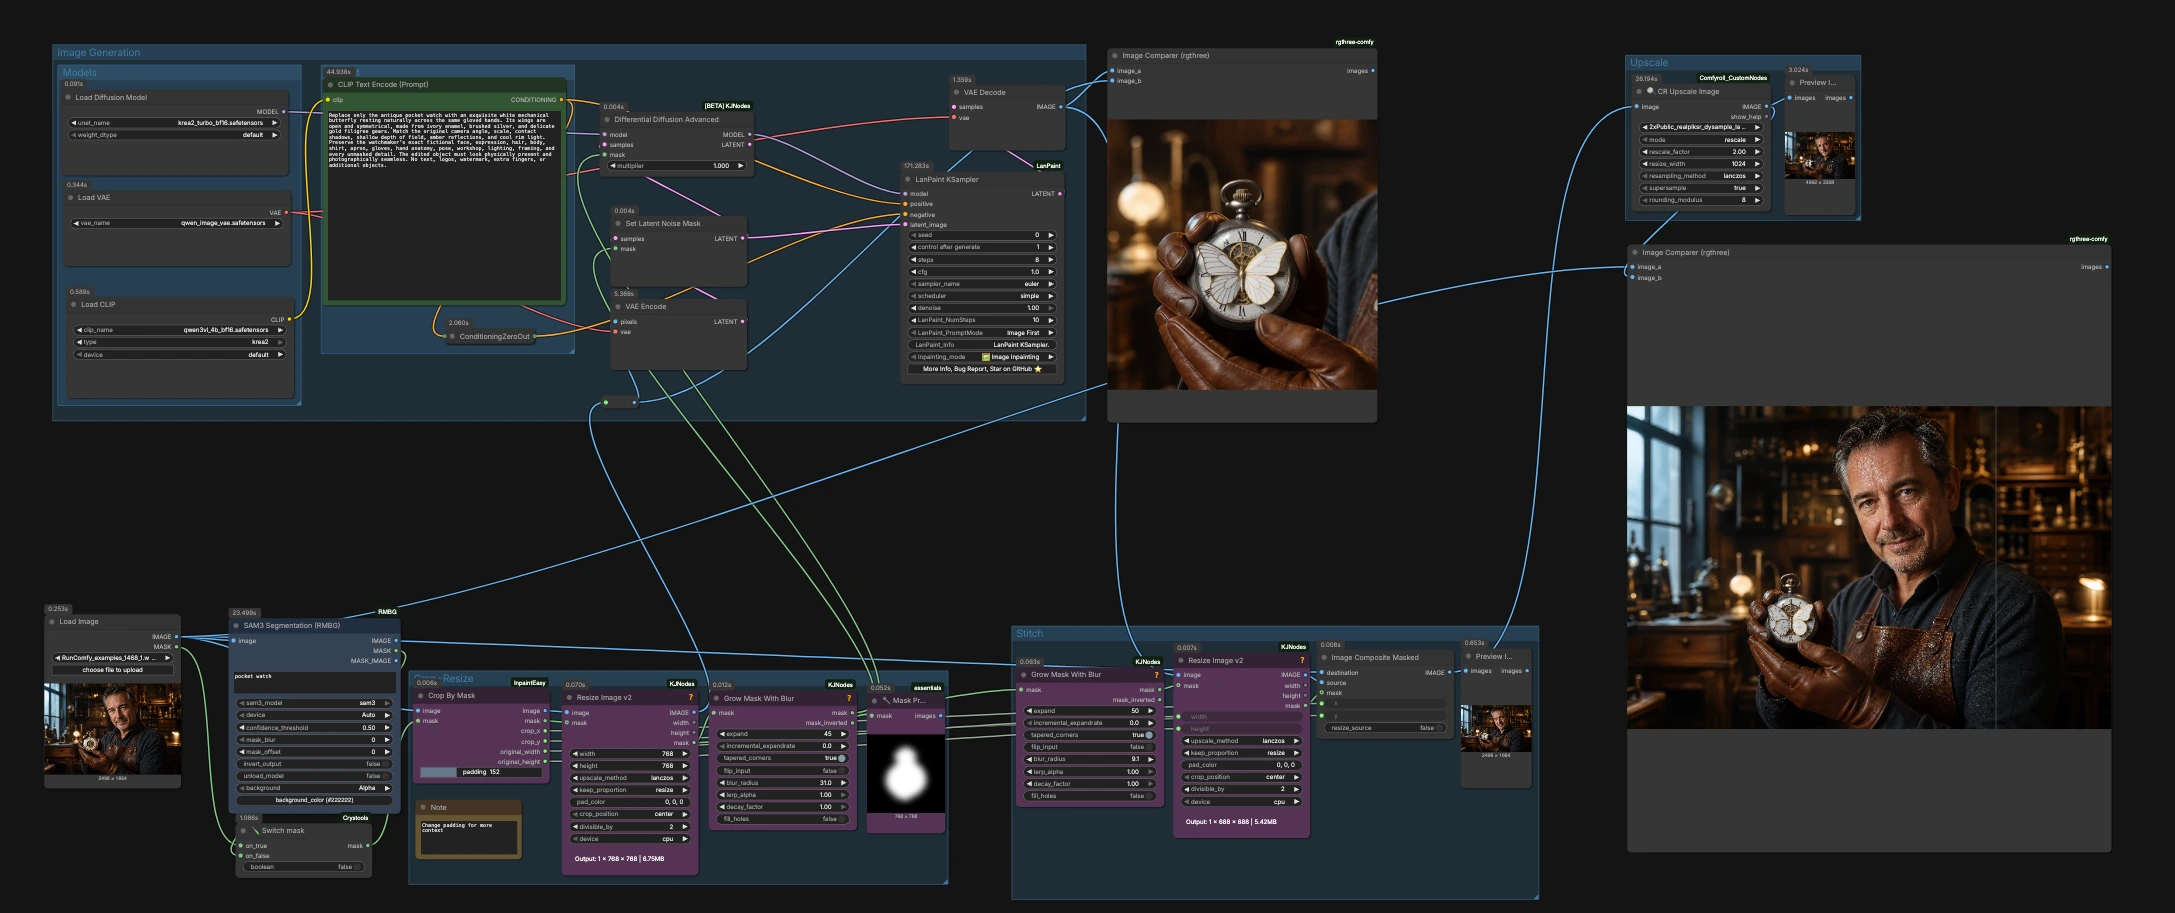Click the LanPaint_Info field
This screenshot has width=2175, height=913.
982,345
